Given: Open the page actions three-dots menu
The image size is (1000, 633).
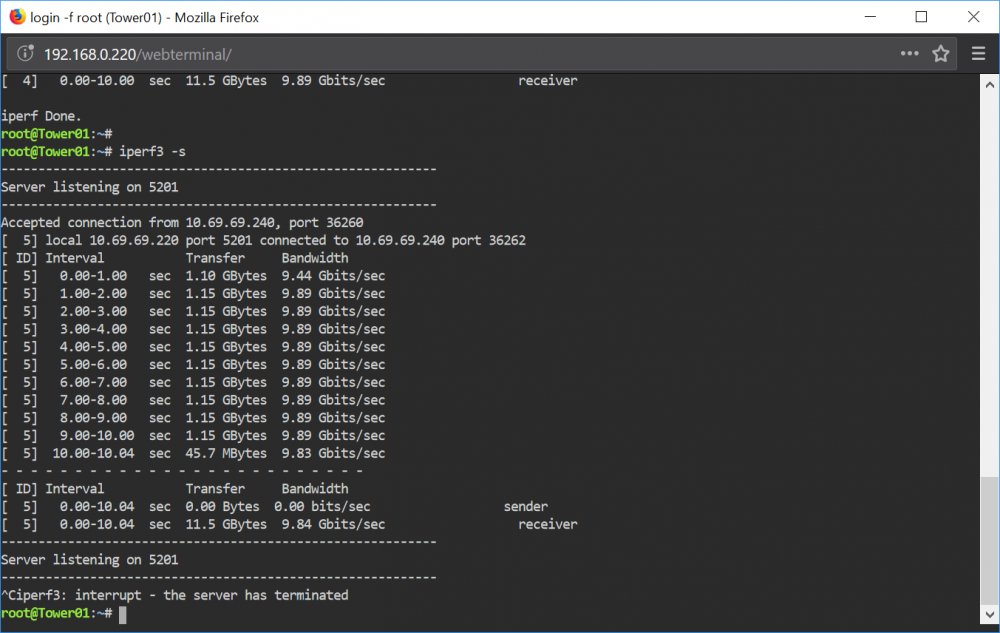Looking at the screenshot, I should click(x=909, y=54).
